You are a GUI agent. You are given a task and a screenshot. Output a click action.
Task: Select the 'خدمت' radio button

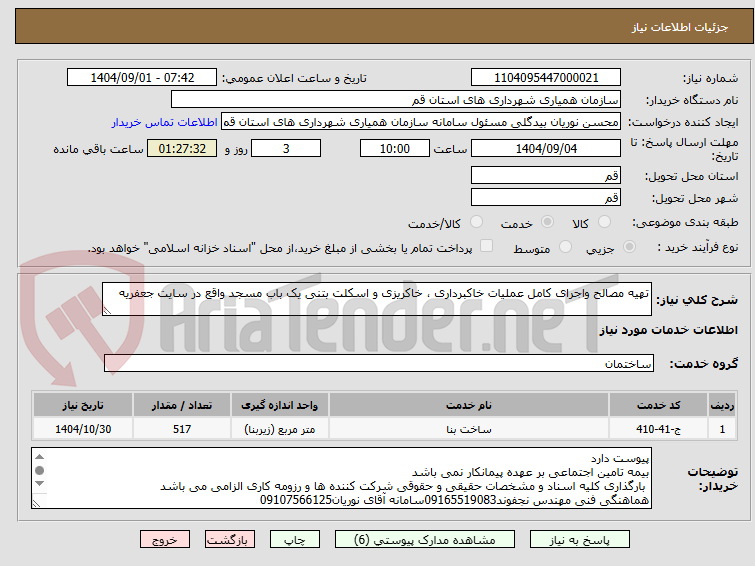(x=547, y=222)
